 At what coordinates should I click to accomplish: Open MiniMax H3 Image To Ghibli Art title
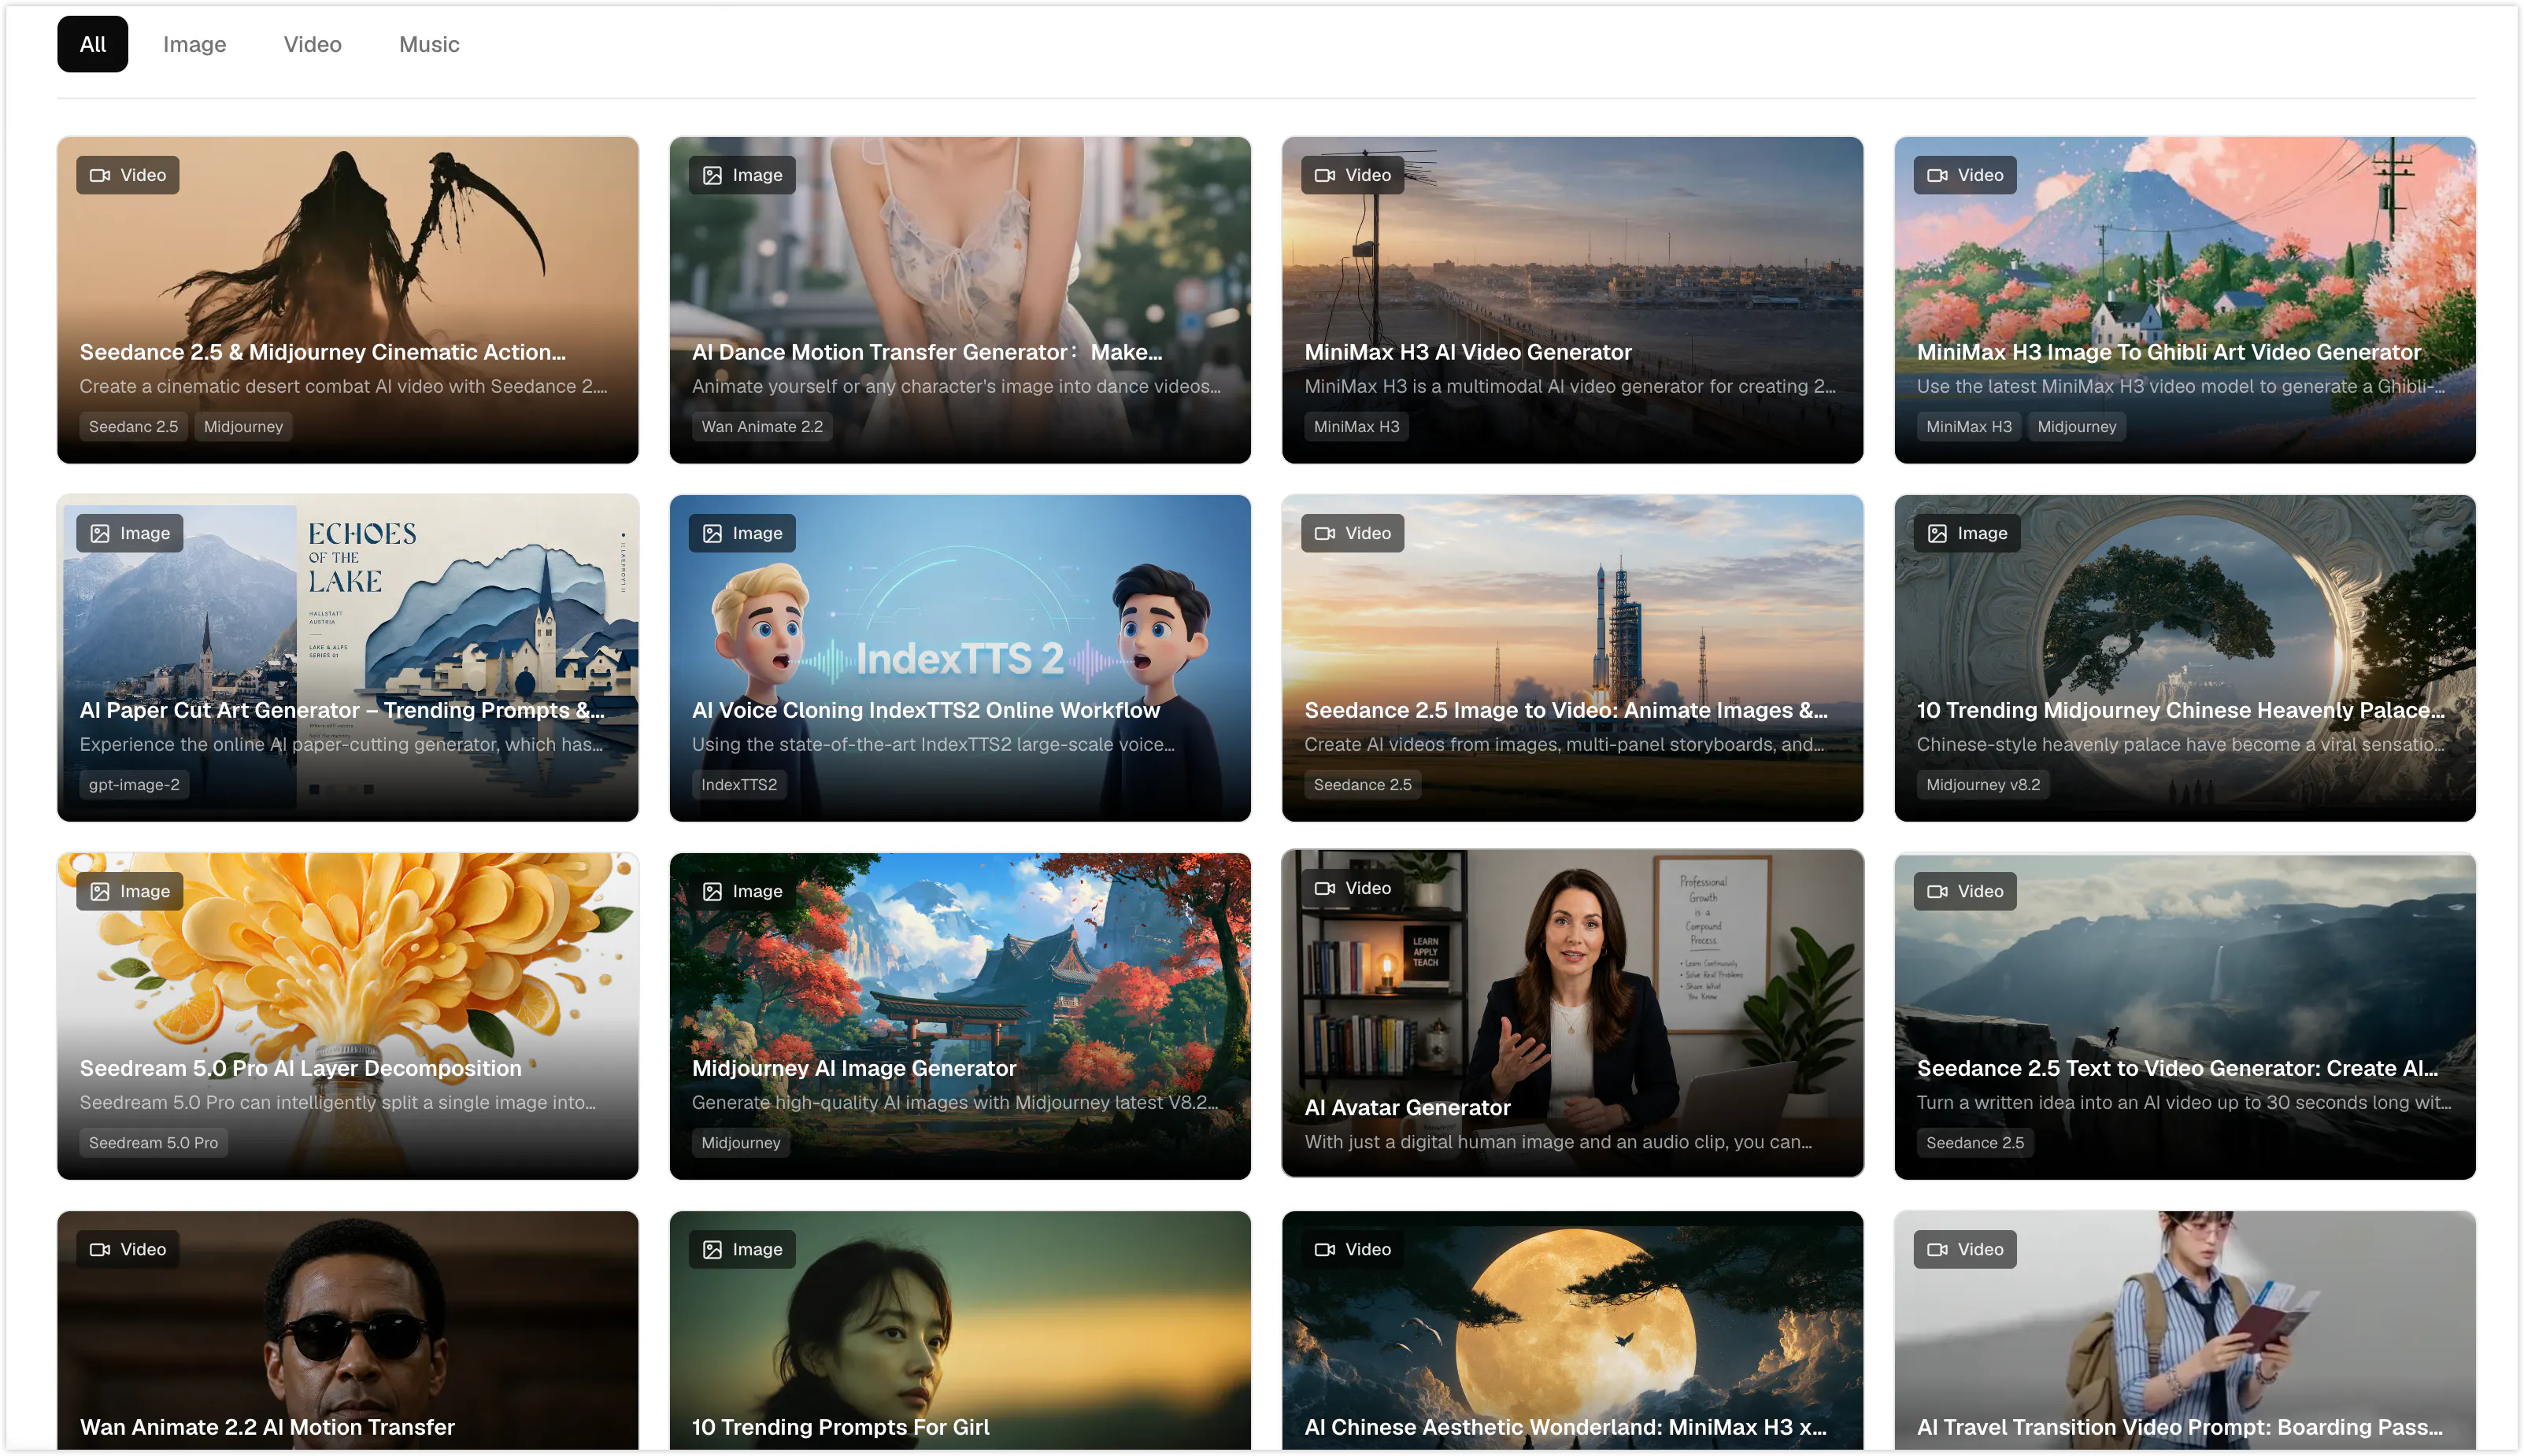pyautogui.click(x=2169, y=352)
